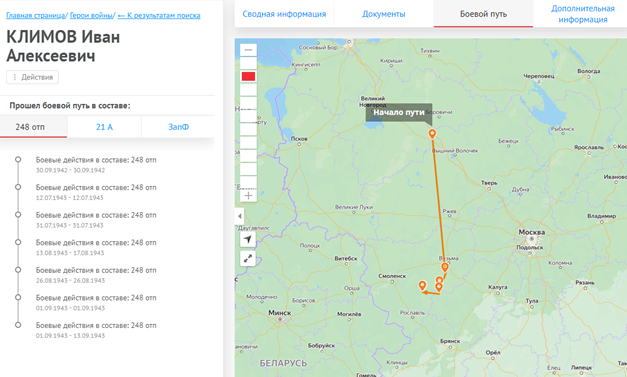Click the Начало пути map pin marker
This screenshot has height=377, width=627.
(432, 134)
